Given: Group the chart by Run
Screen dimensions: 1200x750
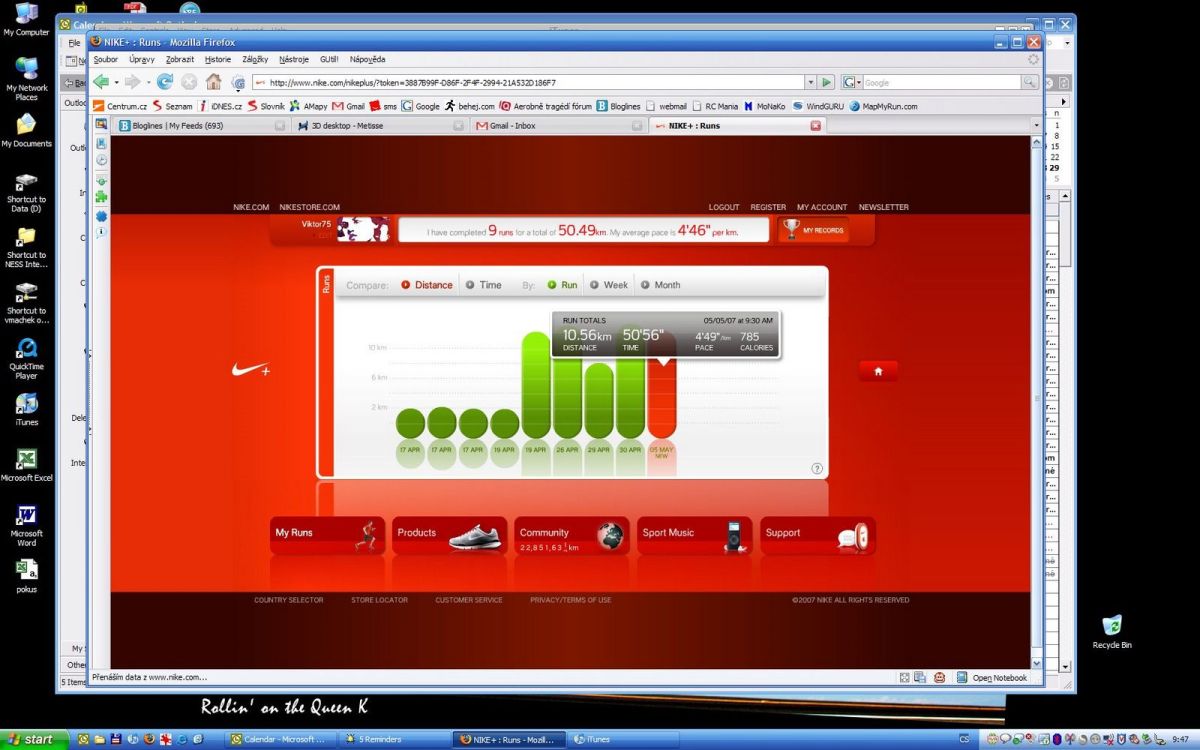Looking at the screenshot, I should (562, 285).
